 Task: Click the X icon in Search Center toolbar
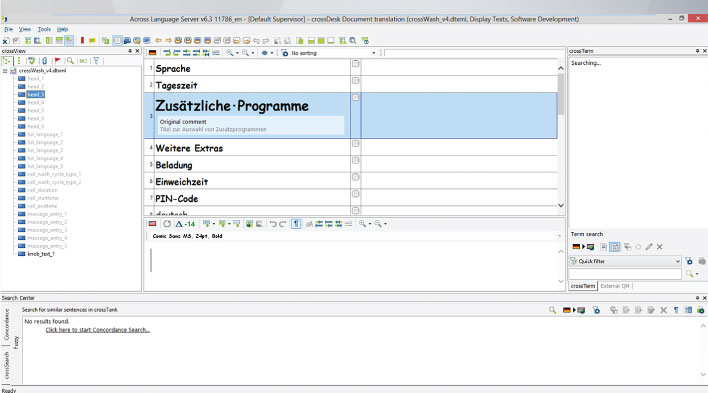click(663, 310)
